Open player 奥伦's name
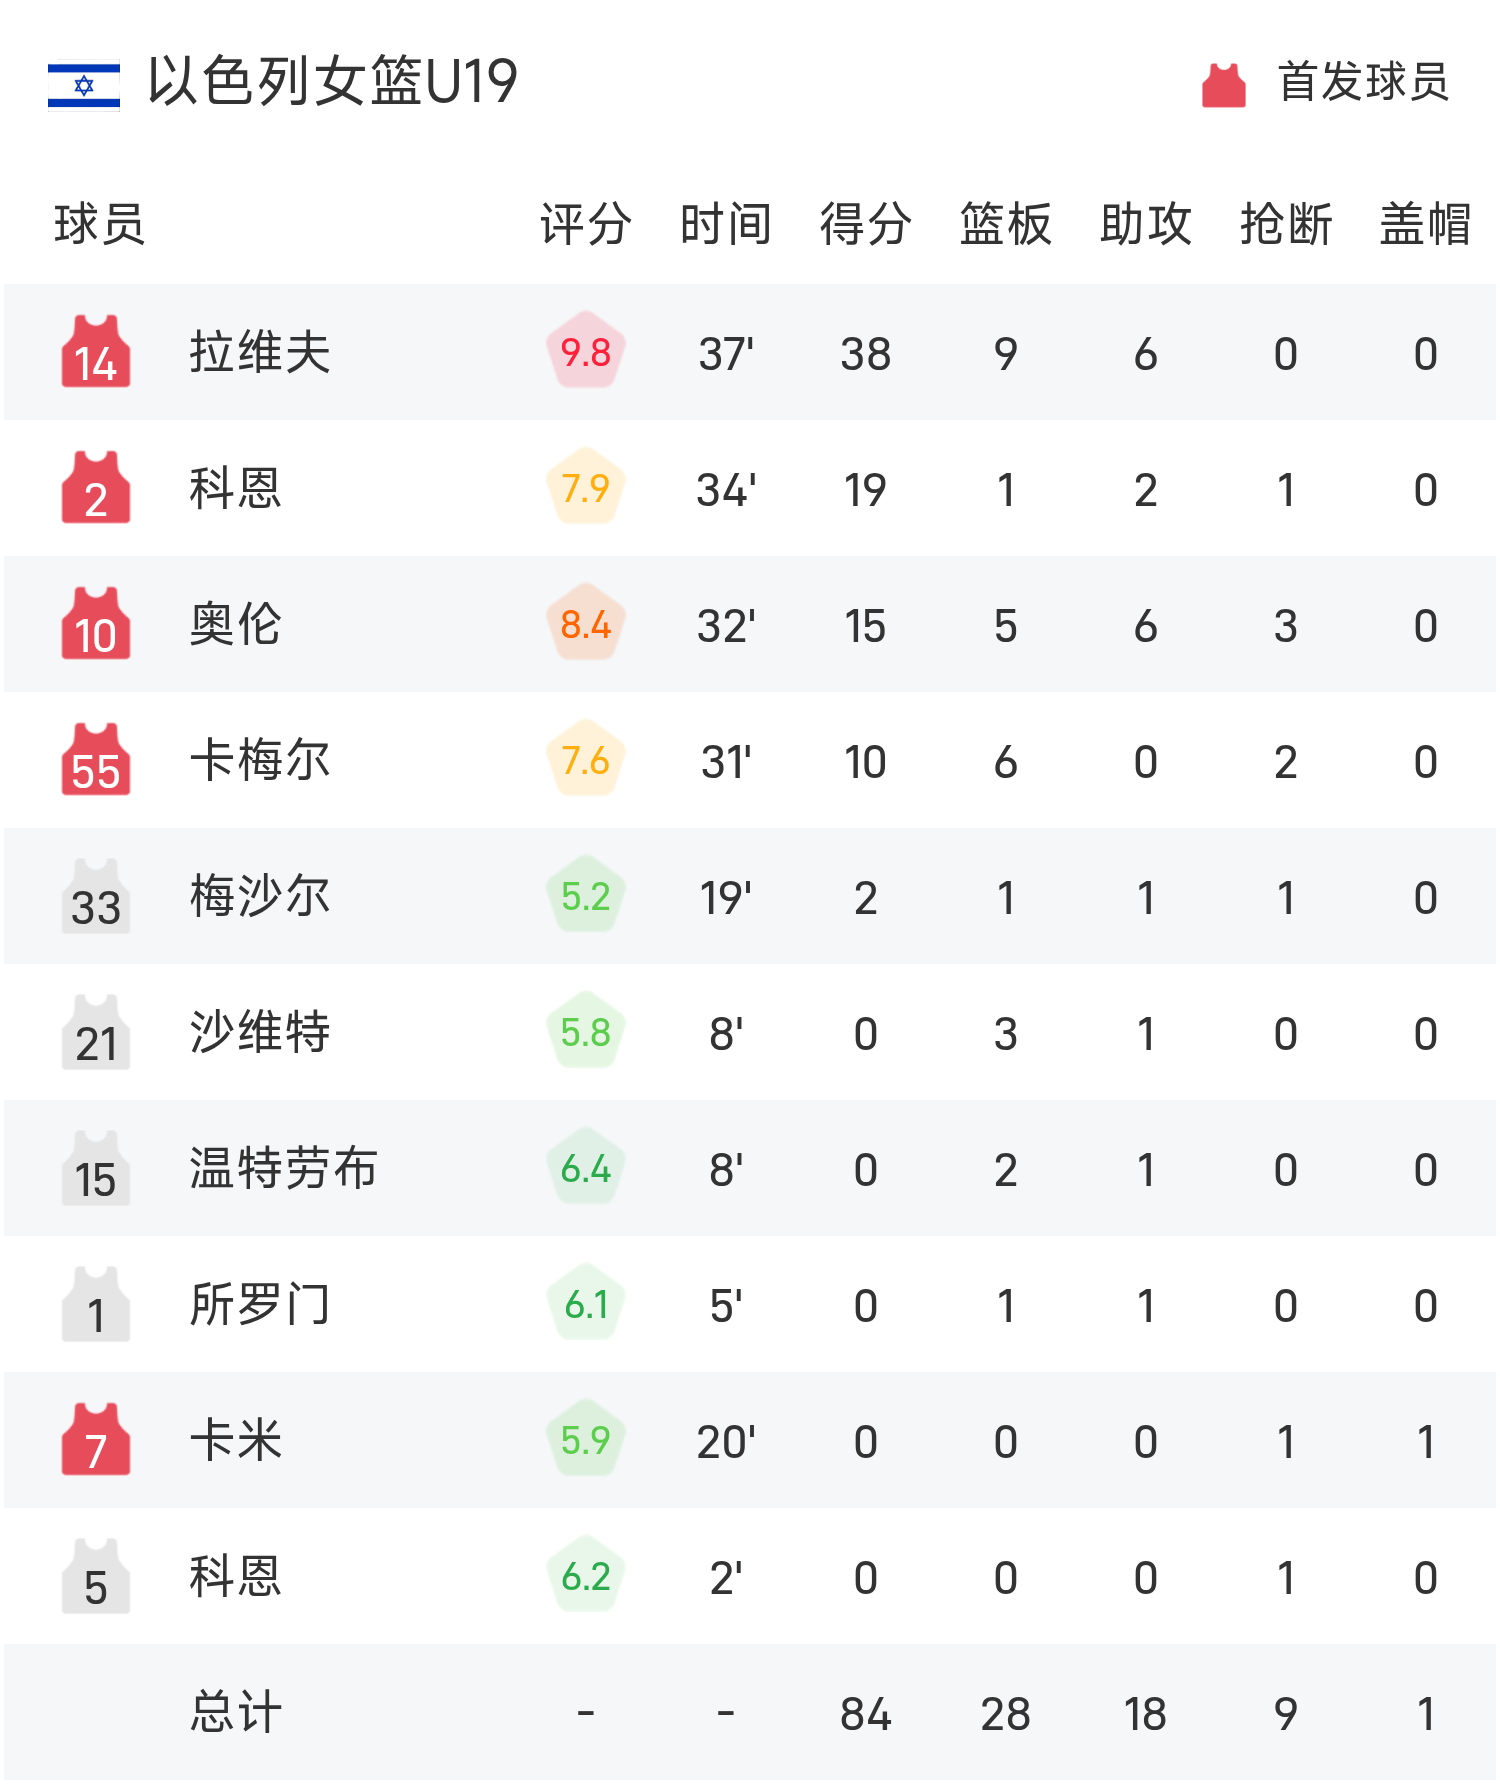 coord(236,624)
